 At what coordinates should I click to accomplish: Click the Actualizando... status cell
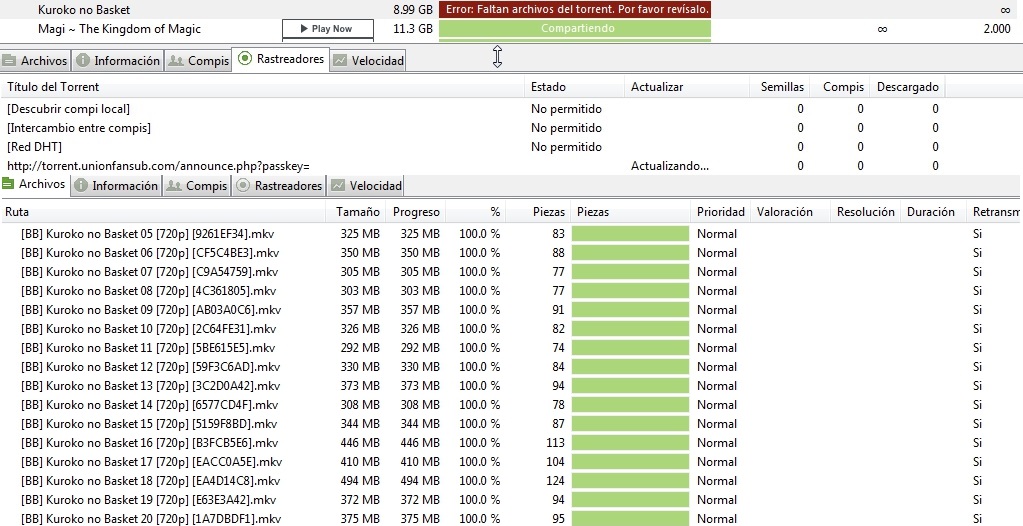click(670, 166)
